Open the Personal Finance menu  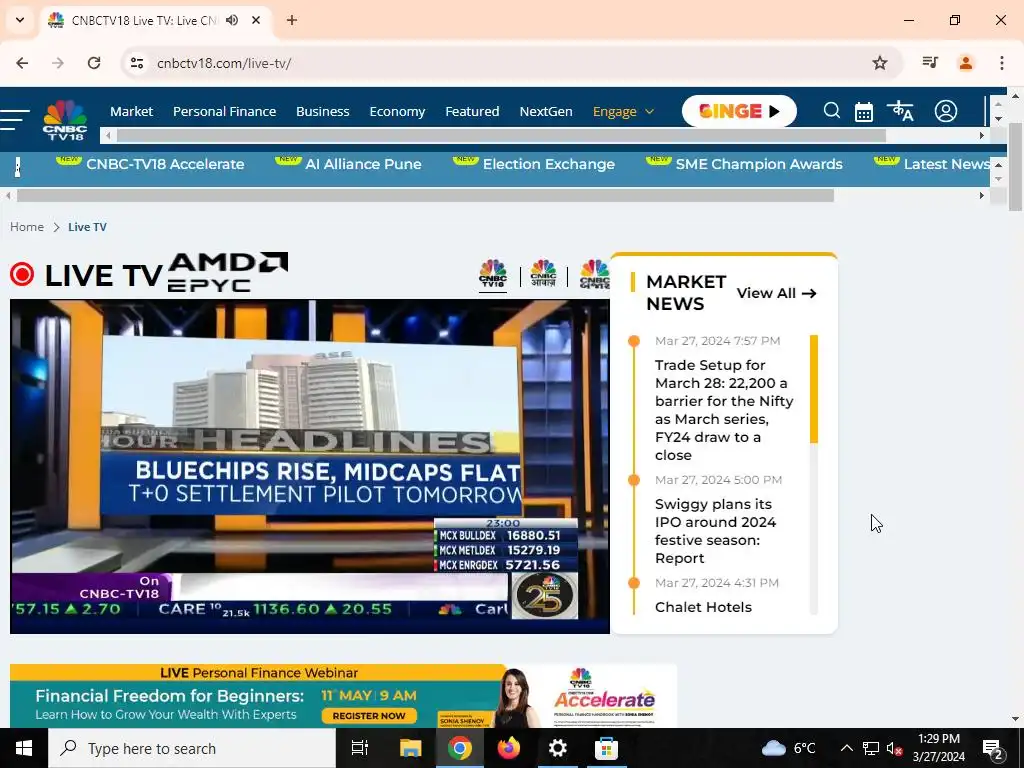click(x=224, y=112)
